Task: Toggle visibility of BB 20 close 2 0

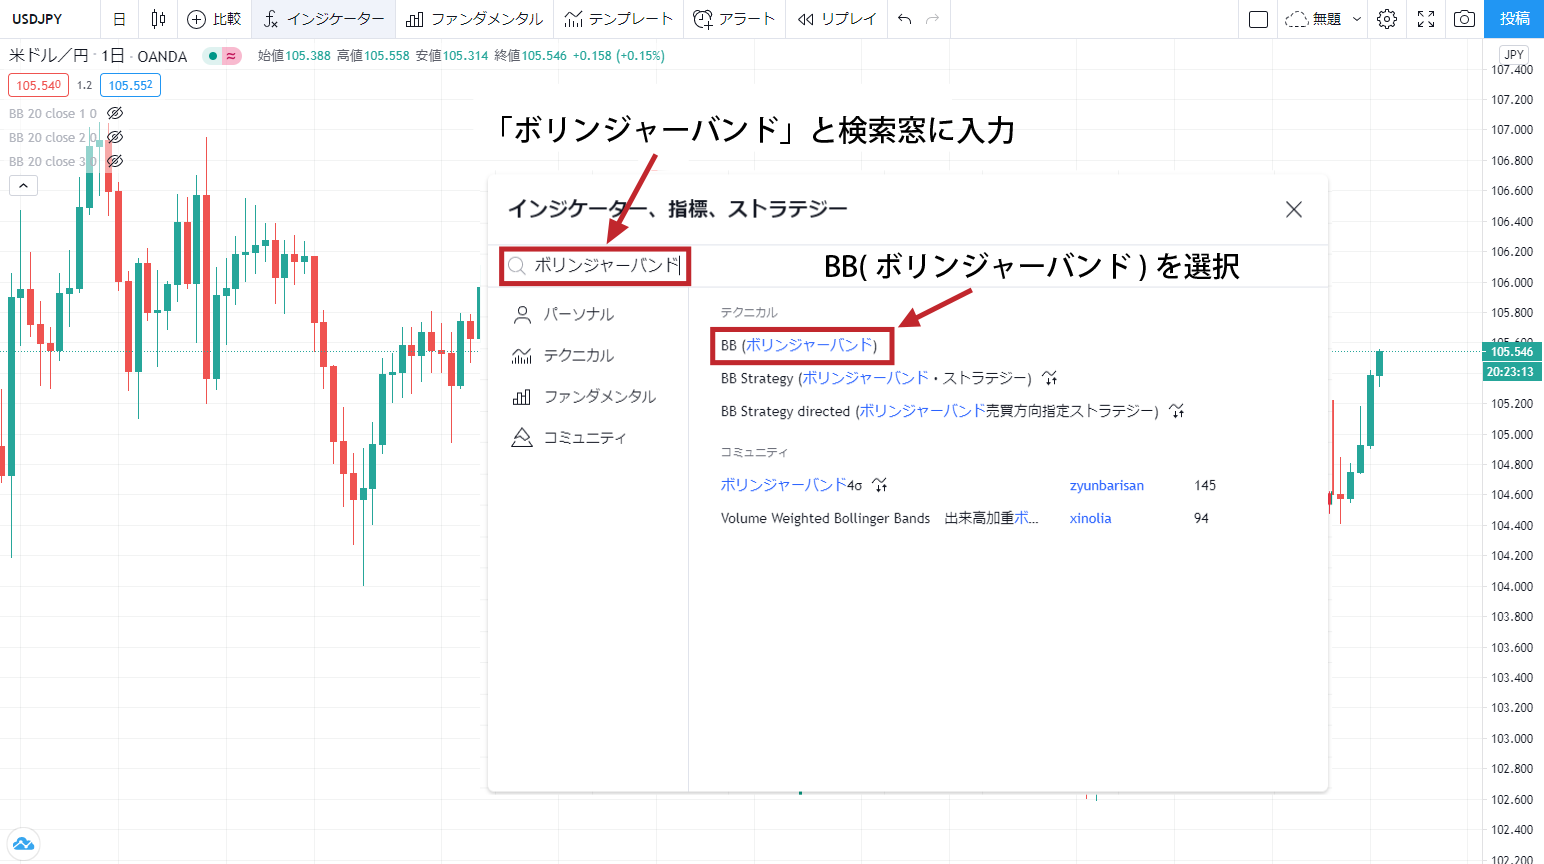Action: [x=115, y=137]
